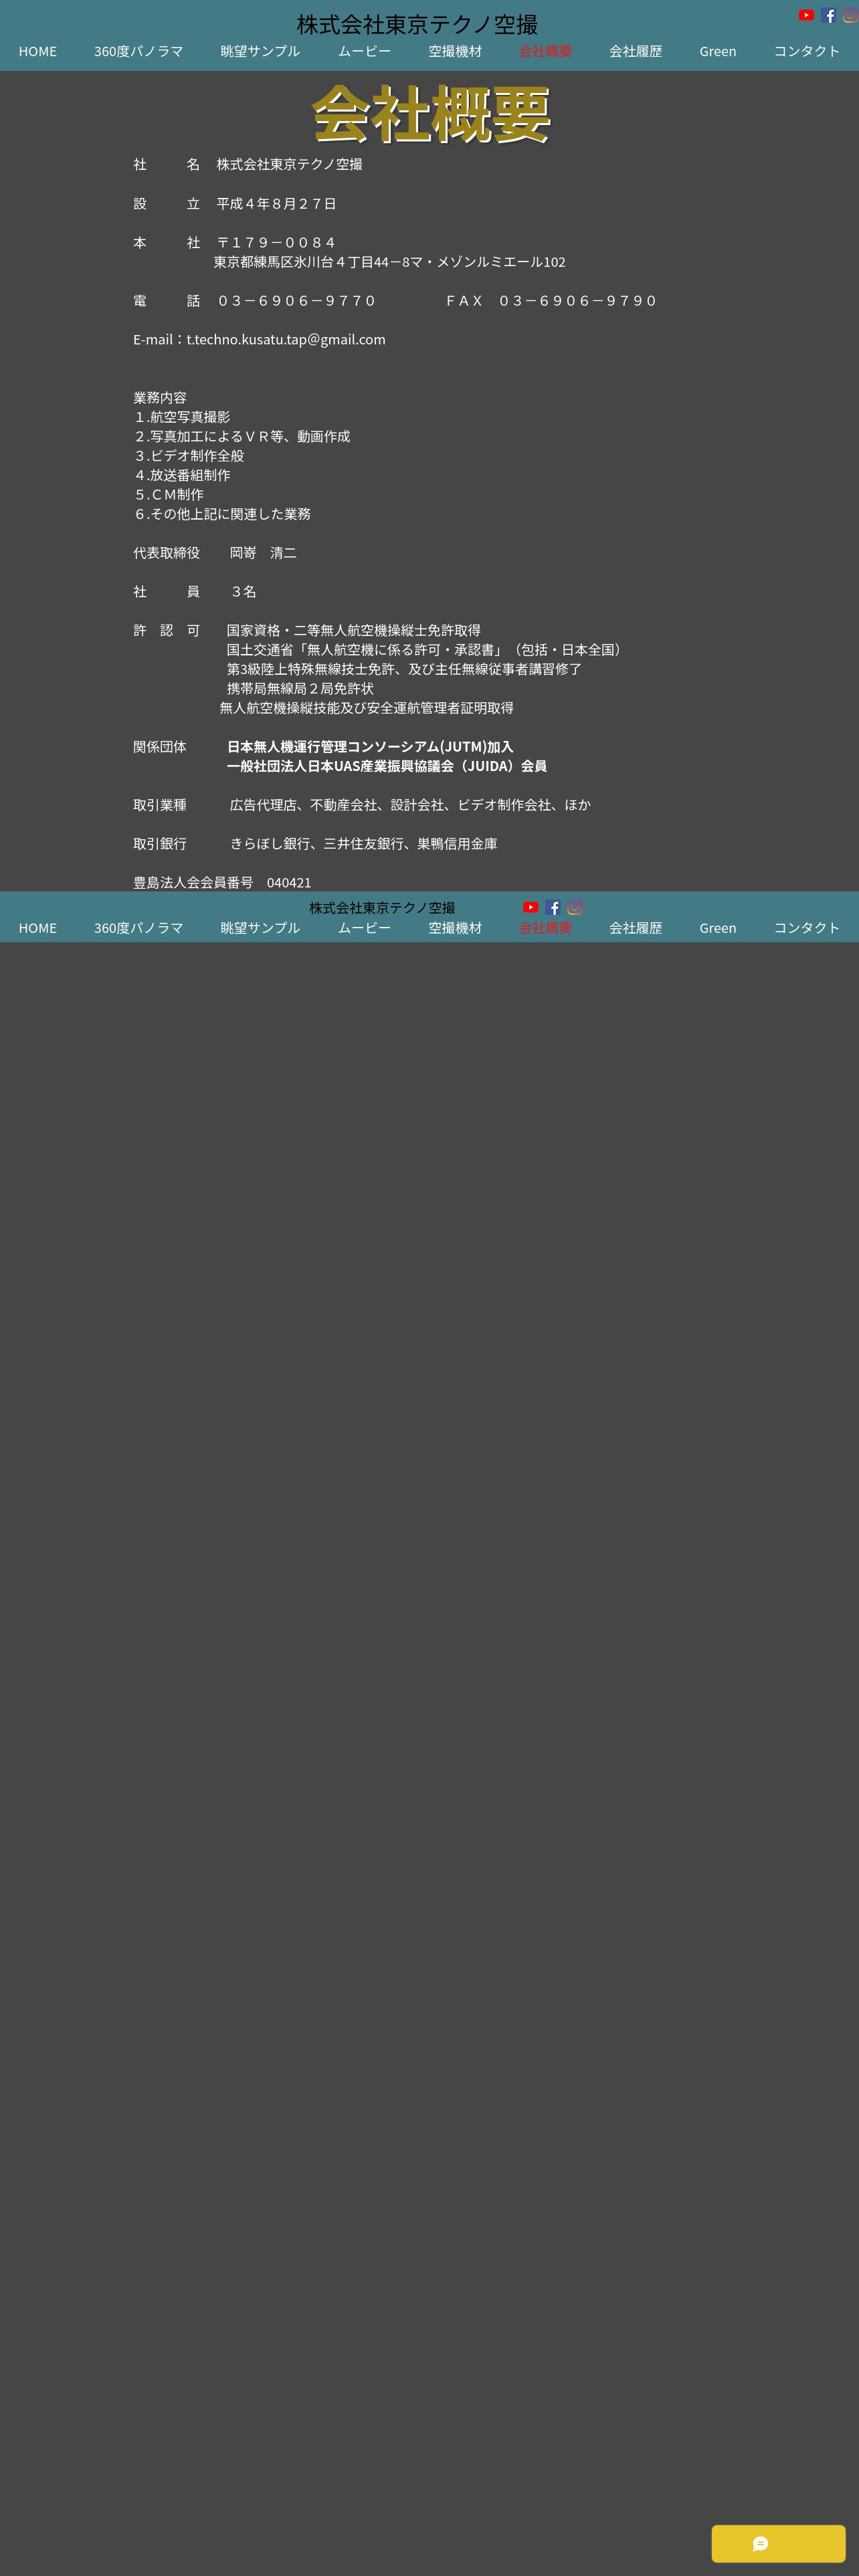Click the 業務内容 heading
Viewport: 859px width, 2576px height.
point(160,398)
